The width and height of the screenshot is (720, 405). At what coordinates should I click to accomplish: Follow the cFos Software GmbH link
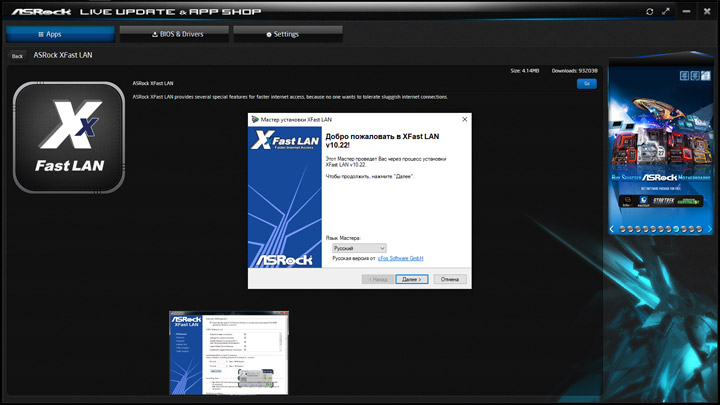pos(400,259)
